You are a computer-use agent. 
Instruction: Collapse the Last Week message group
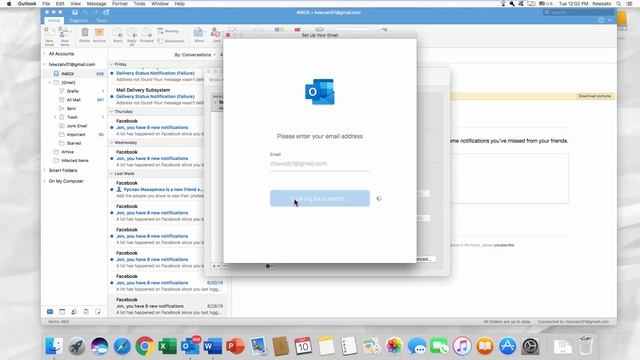pyautogui.click(x=111, y=173)
